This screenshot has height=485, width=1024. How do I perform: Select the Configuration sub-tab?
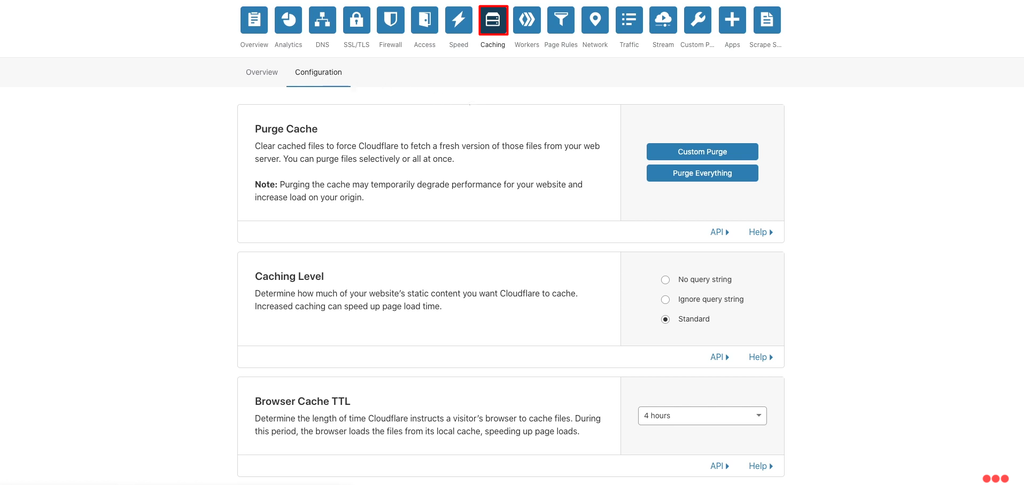(318, 73)
